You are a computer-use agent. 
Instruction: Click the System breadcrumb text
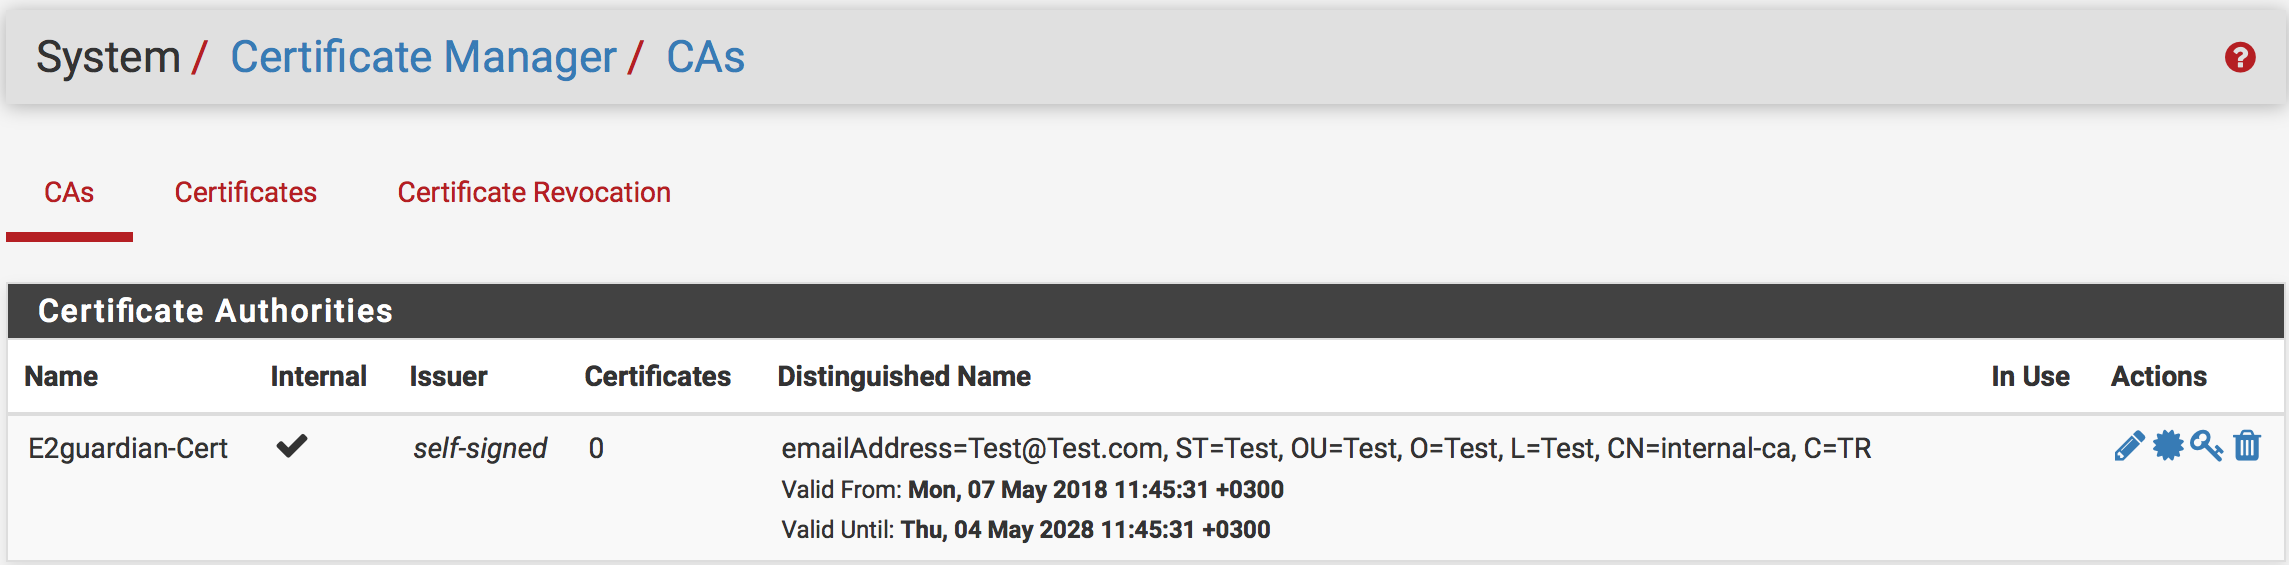pyautogui.click(x=108, y=57)
